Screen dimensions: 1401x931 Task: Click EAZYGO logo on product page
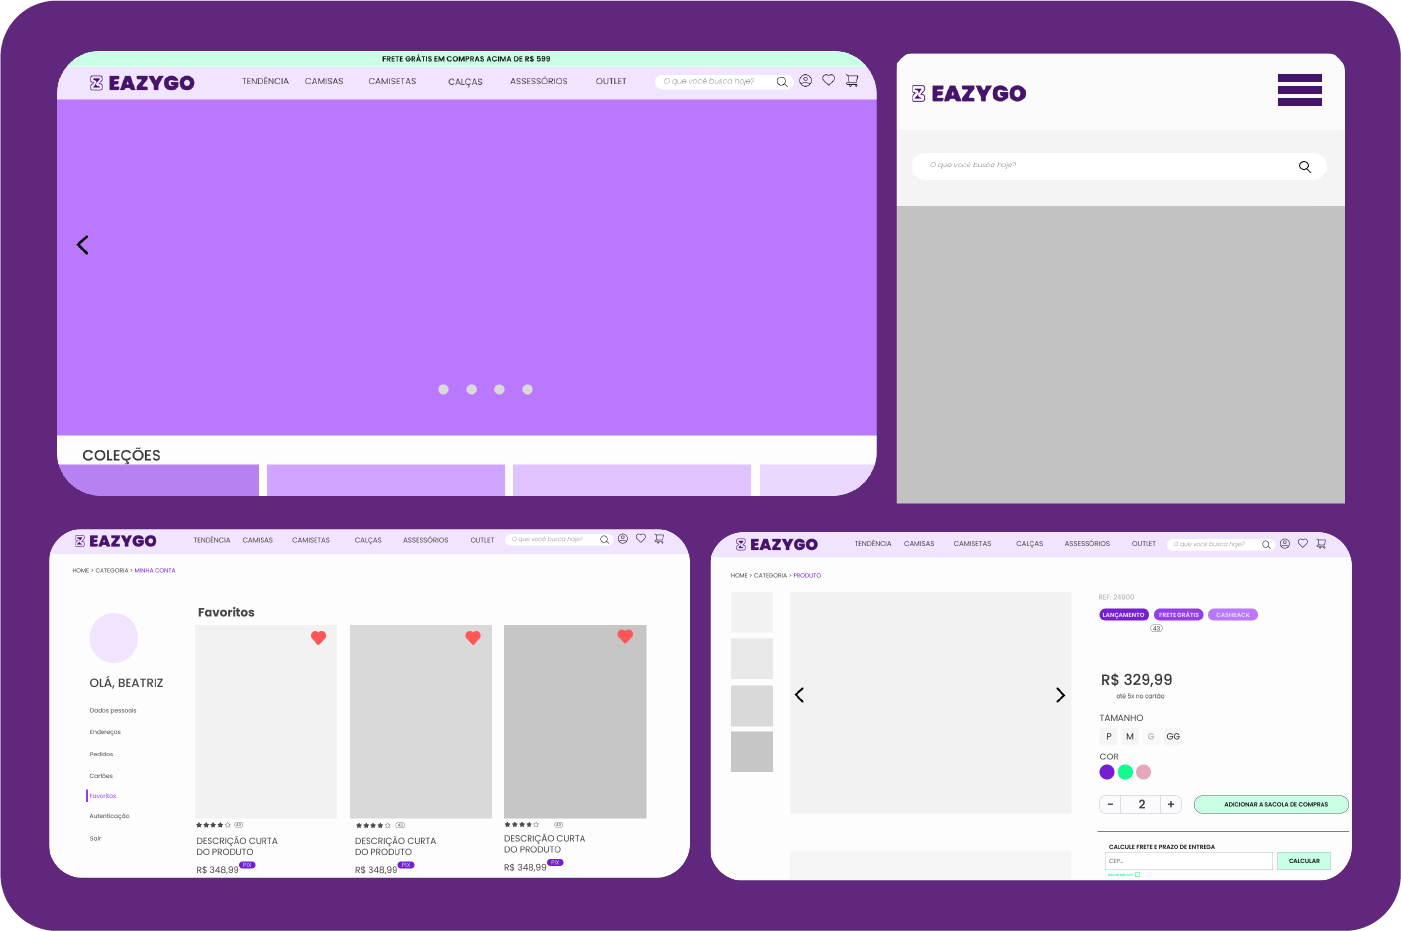[x=777, y=545]
